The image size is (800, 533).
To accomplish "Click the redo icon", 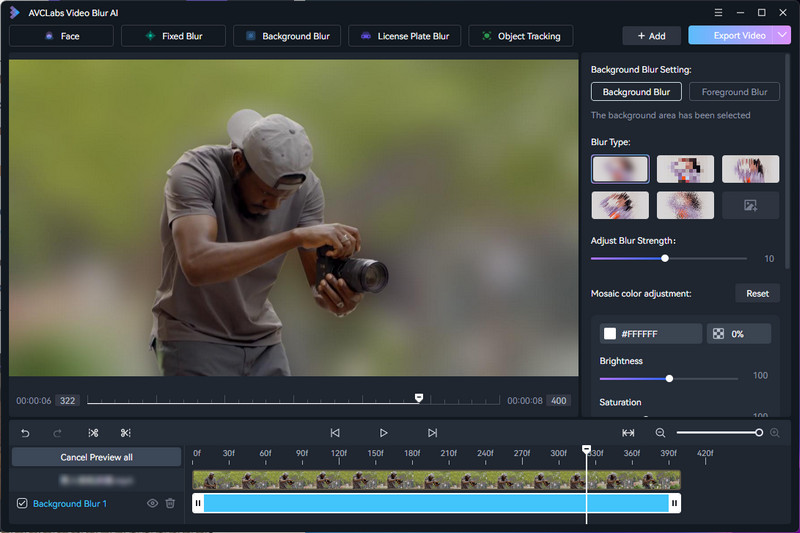I will 57,433.
